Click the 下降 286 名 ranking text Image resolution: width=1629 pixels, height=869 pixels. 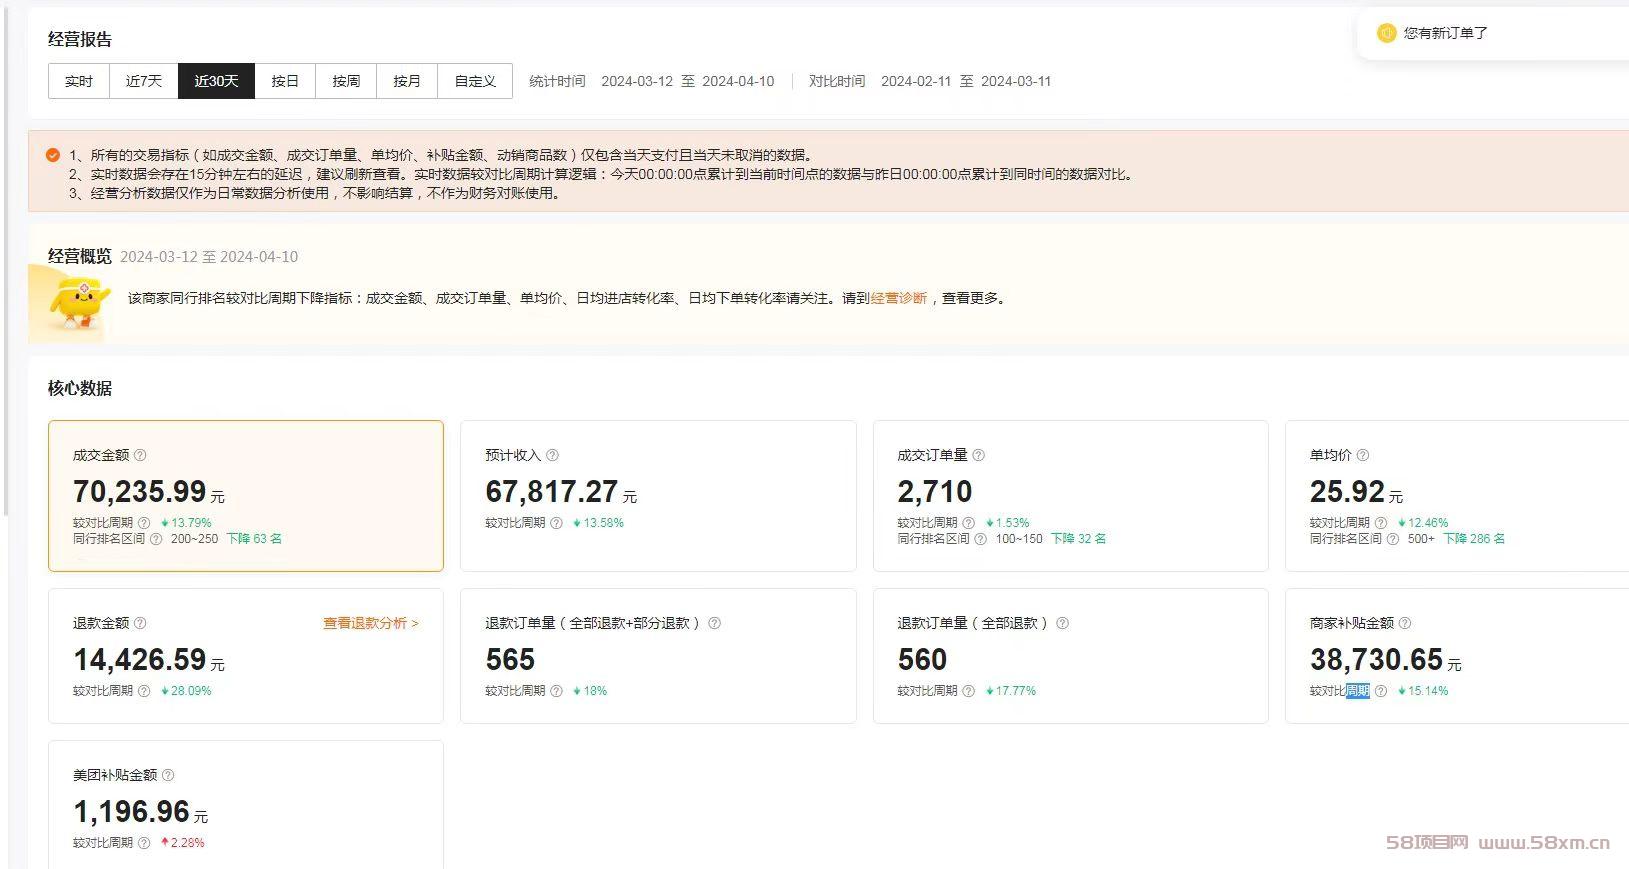1474,539
